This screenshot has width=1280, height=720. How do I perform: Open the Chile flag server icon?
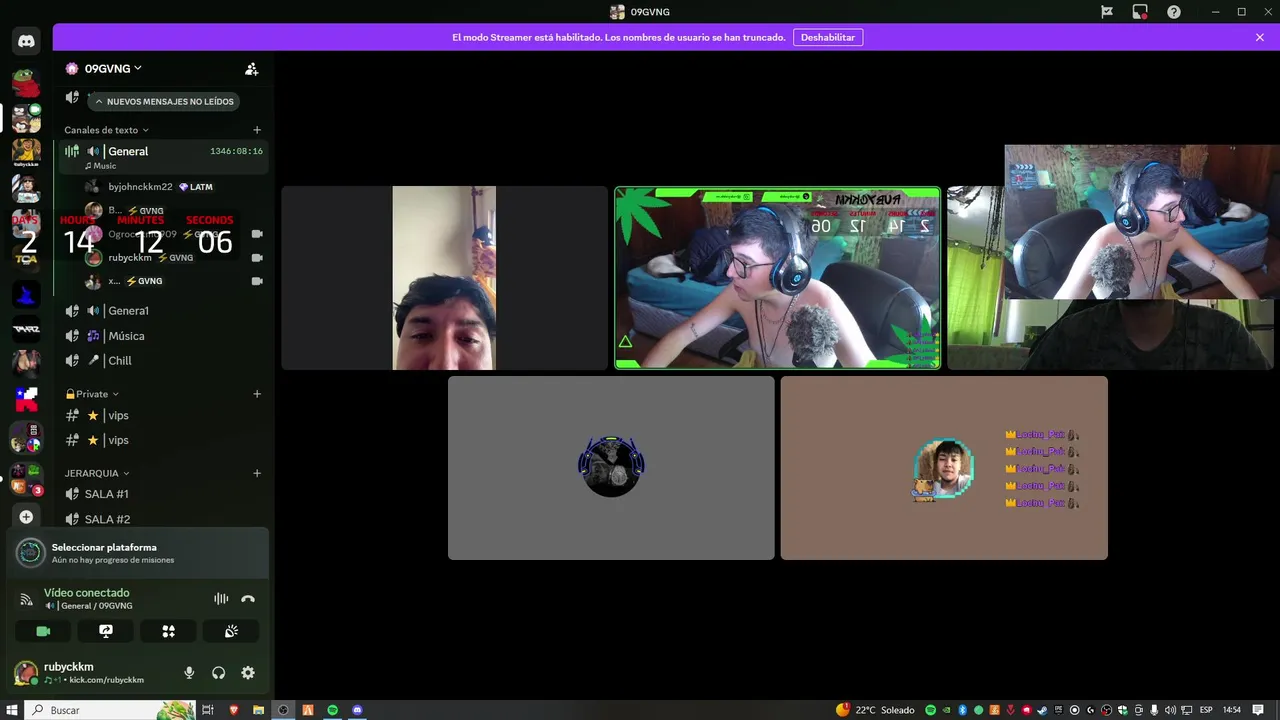26,400
